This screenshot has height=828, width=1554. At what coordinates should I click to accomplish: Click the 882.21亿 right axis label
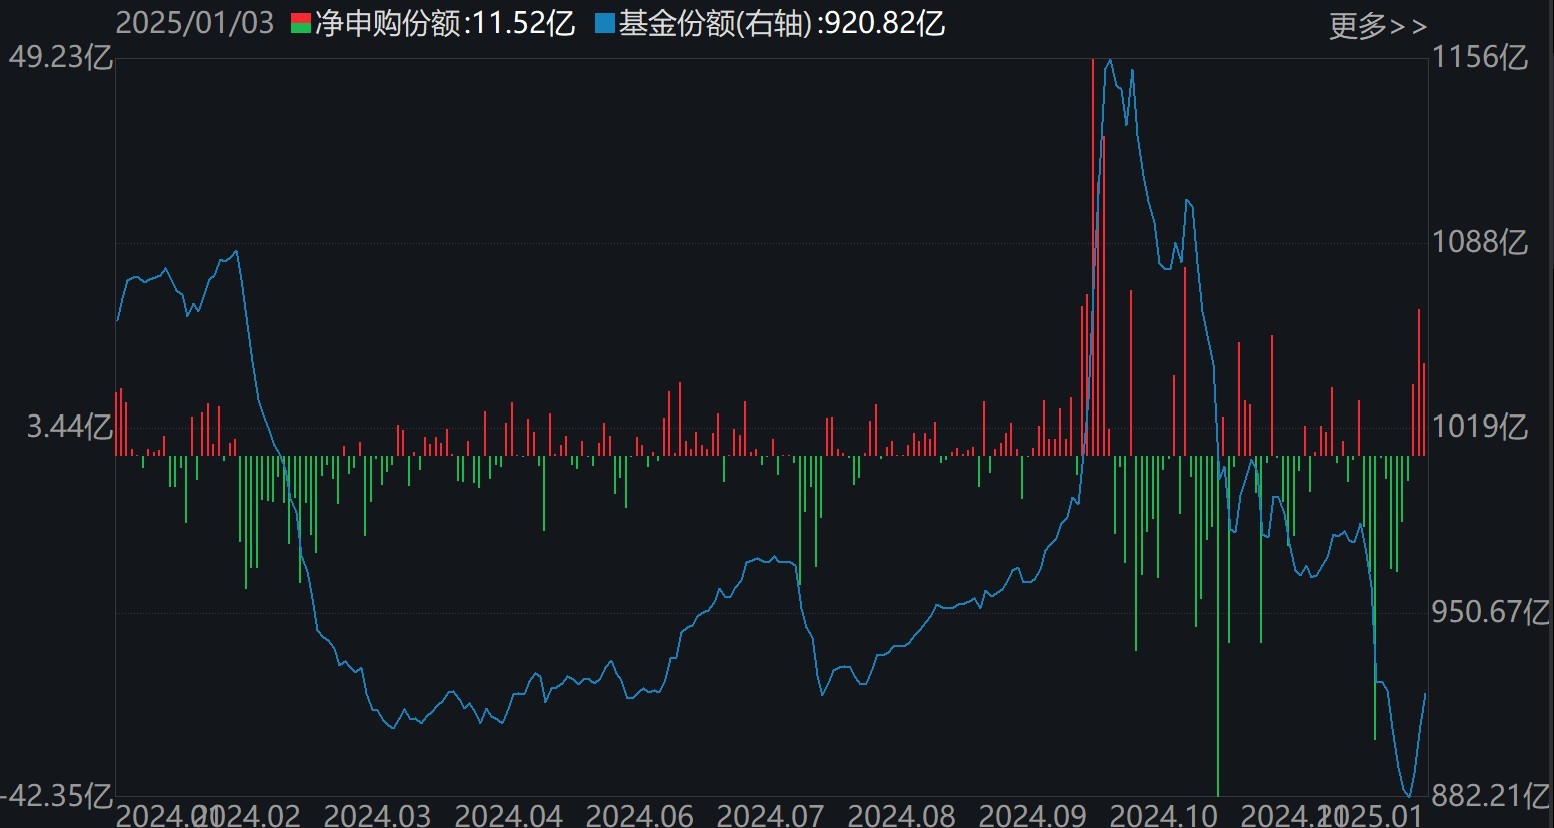click(1490, 796)
